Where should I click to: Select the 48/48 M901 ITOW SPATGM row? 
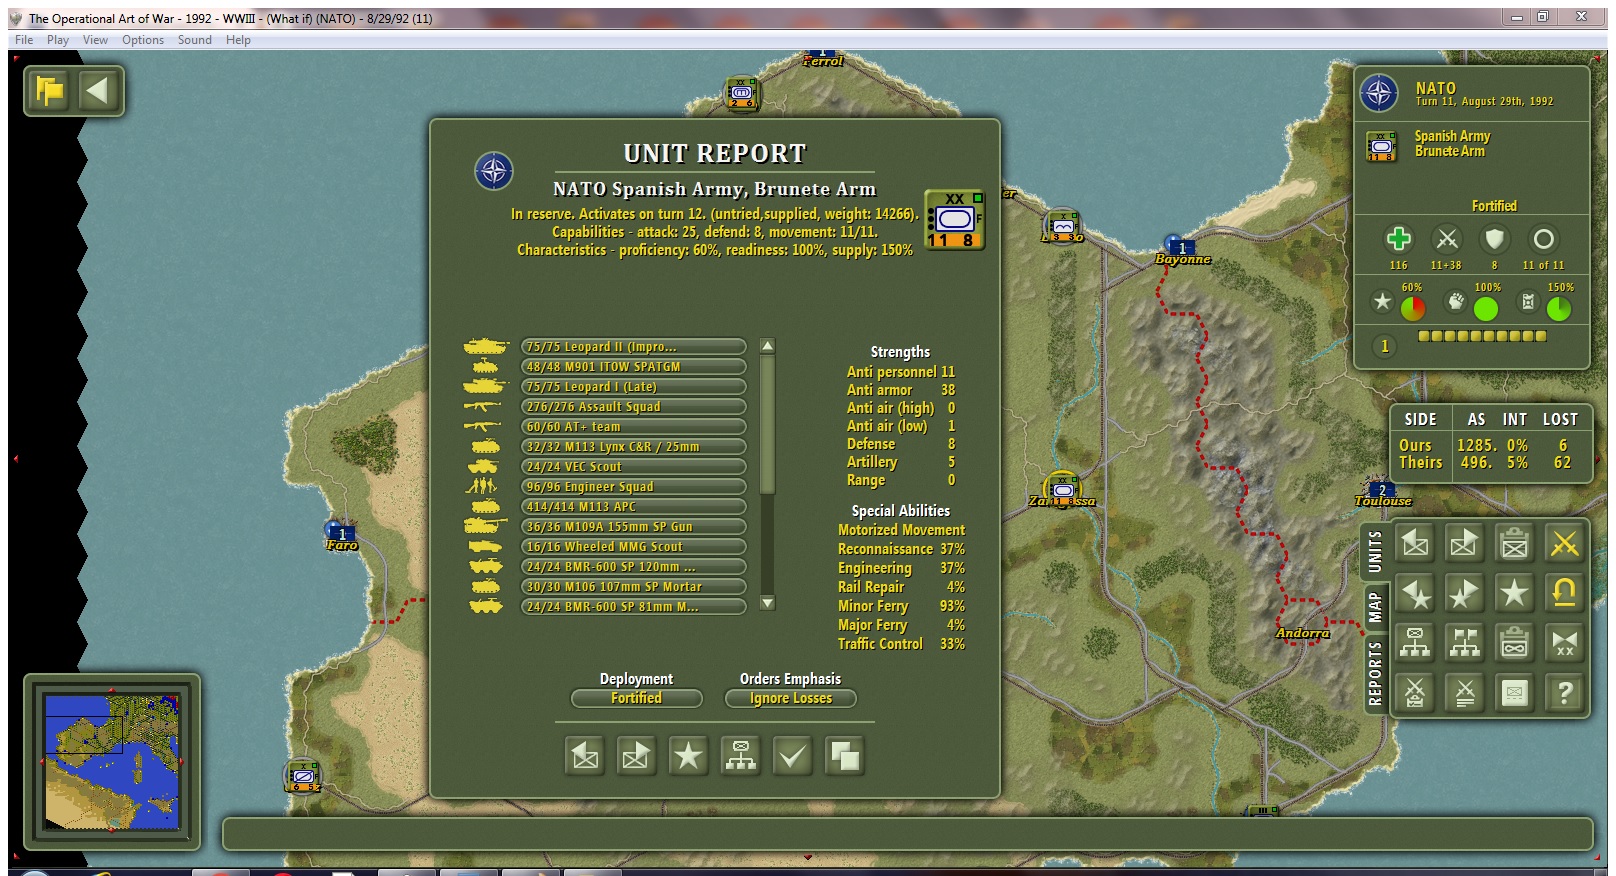tap(634, 367)
